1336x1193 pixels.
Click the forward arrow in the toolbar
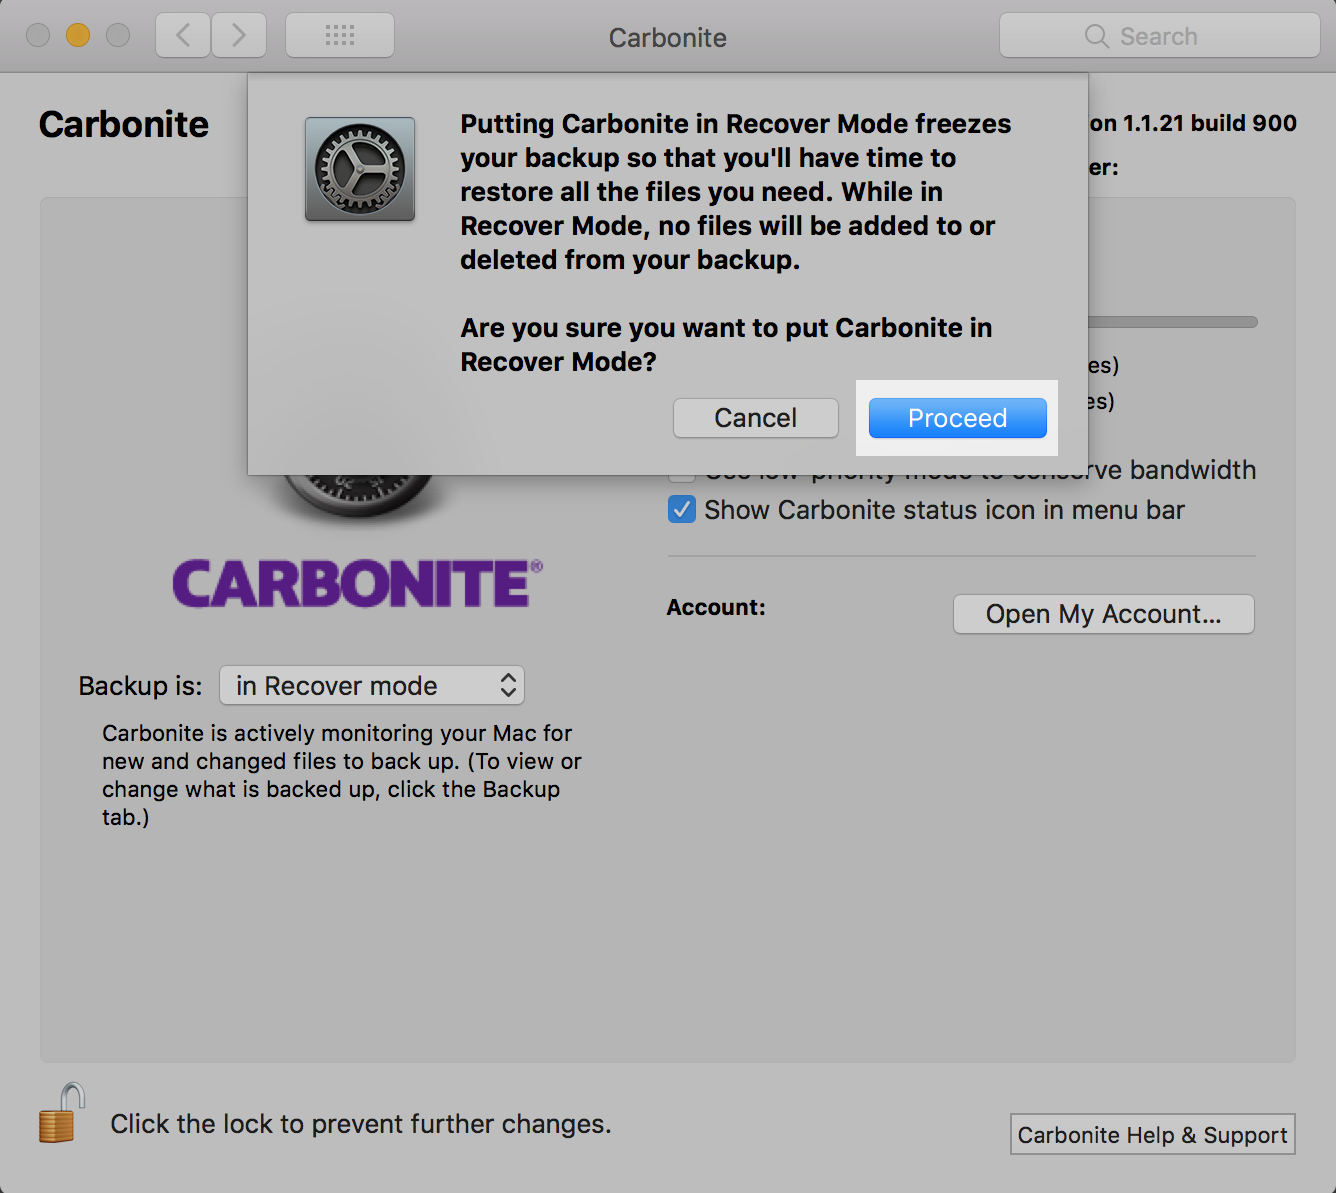pos(239,36)
